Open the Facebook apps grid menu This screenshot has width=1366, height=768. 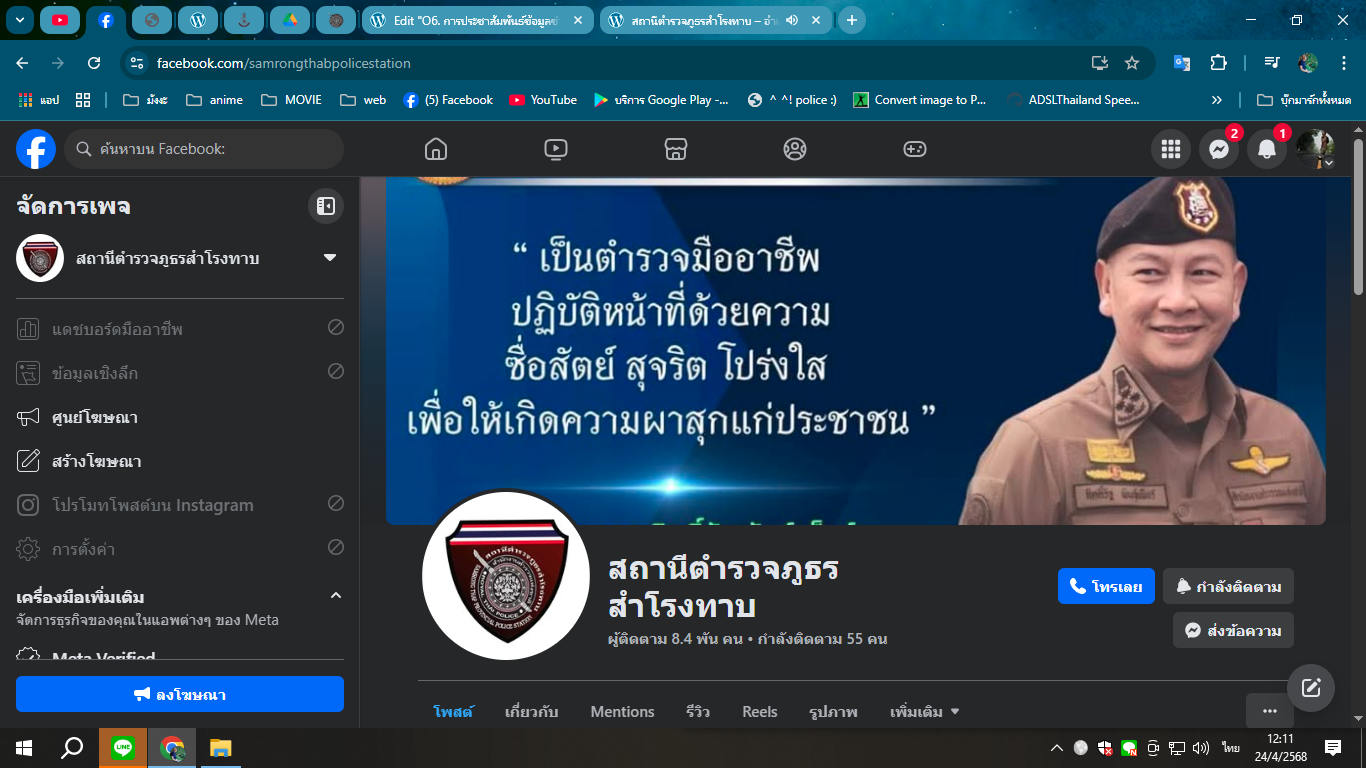1170,149
